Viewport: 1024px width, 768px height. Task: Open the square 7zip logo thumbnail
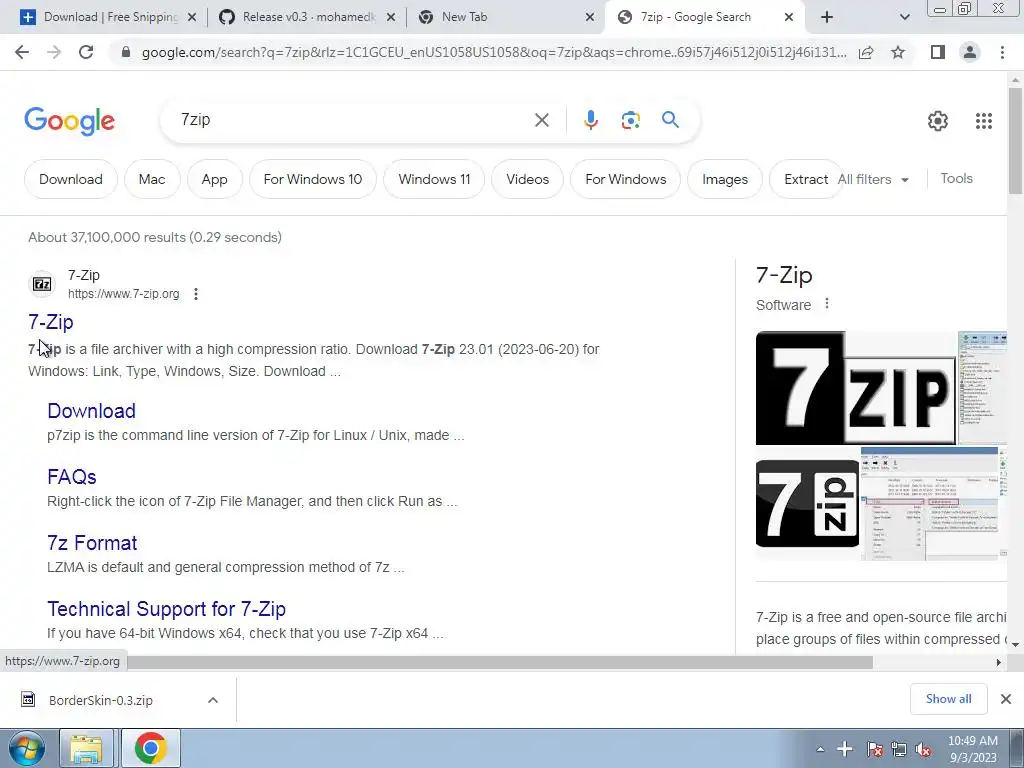tap(807, 504)
